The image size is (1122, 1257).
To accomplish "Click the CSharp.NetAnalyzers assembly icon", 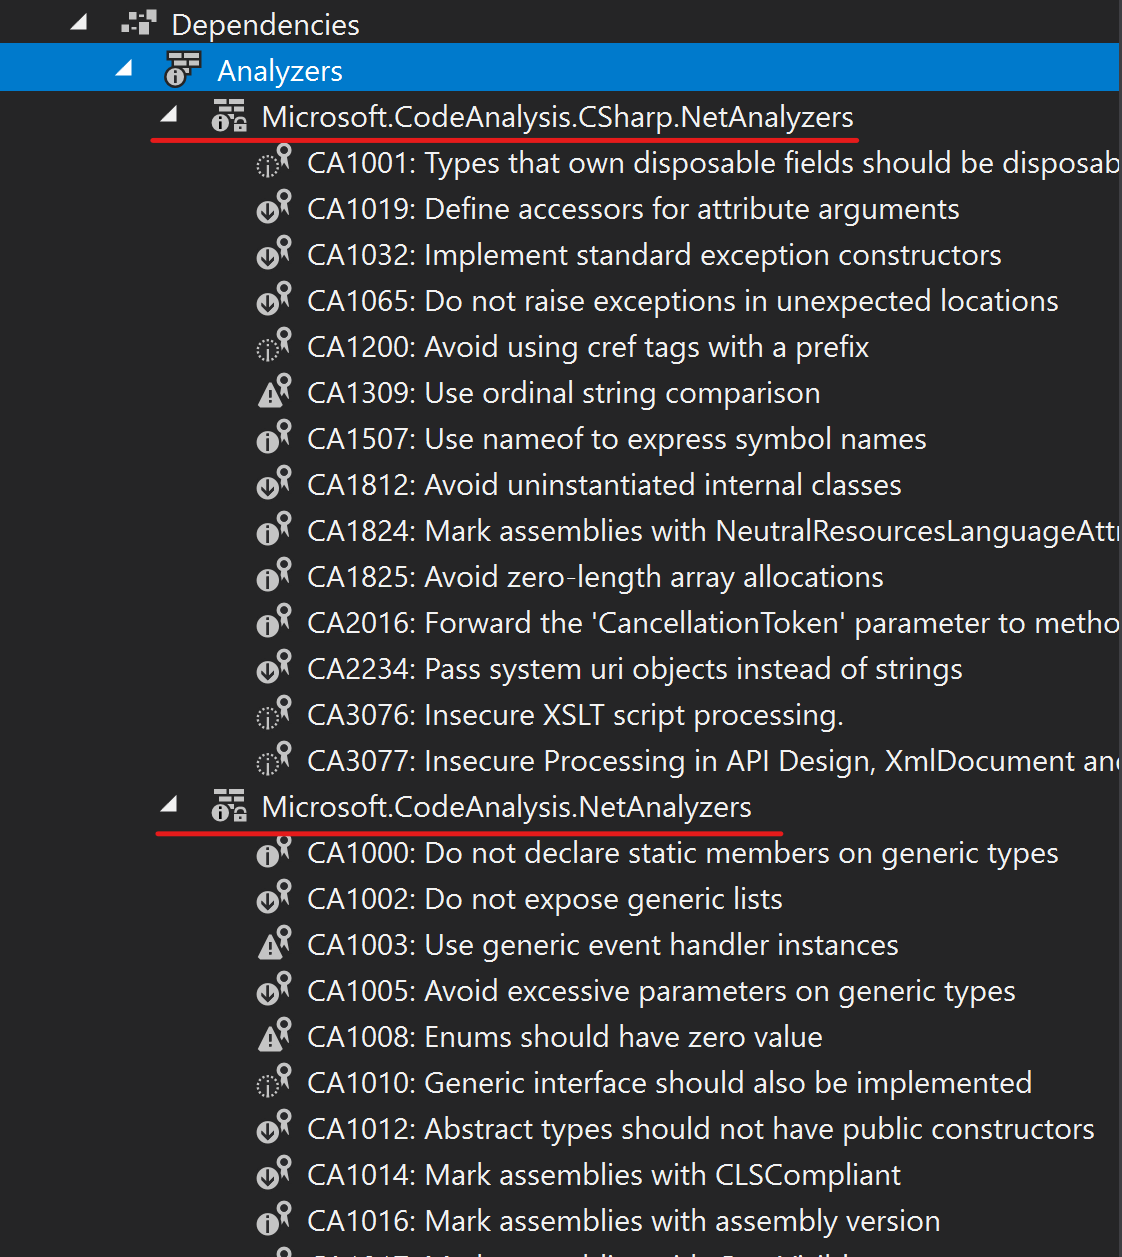I will pos(229,116).
